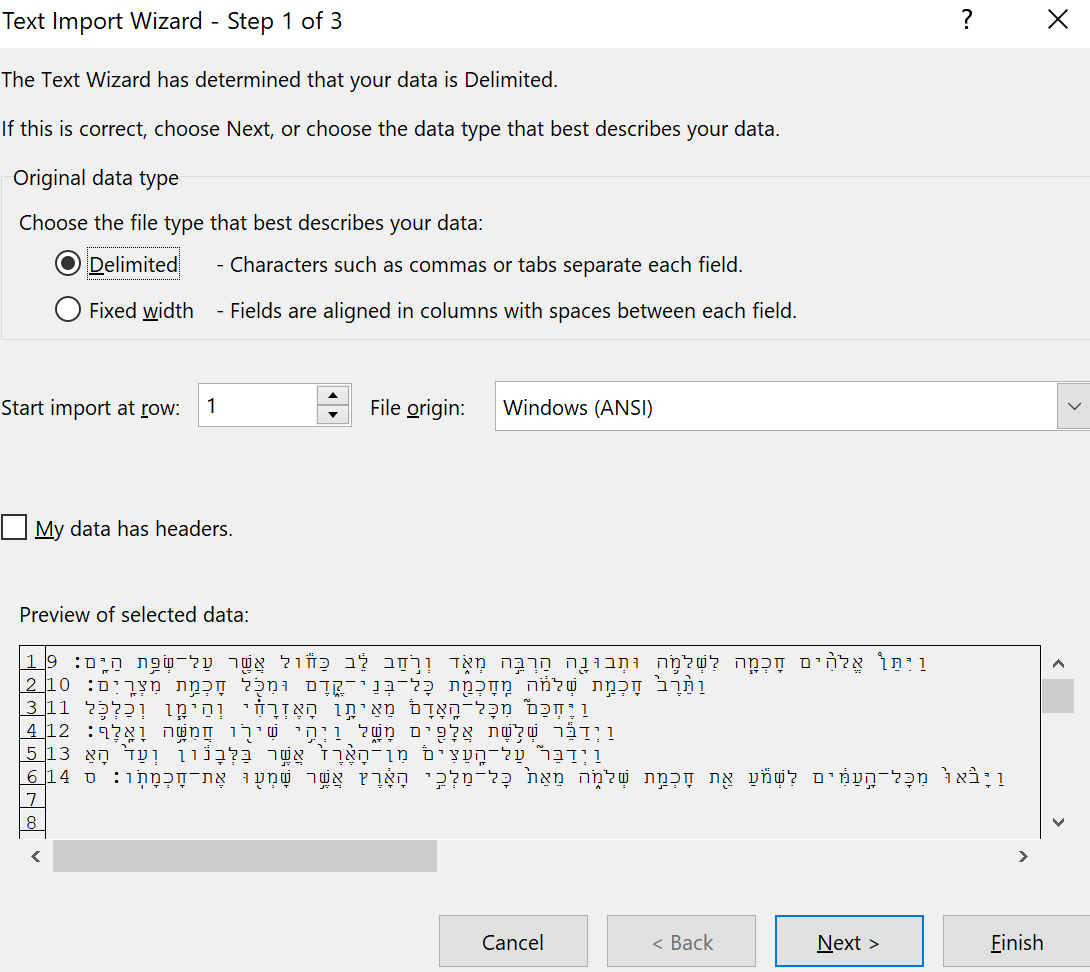1090x972 pixels.
Task: Close the Text Import Wizard dialog
Action: (1057, 20)
